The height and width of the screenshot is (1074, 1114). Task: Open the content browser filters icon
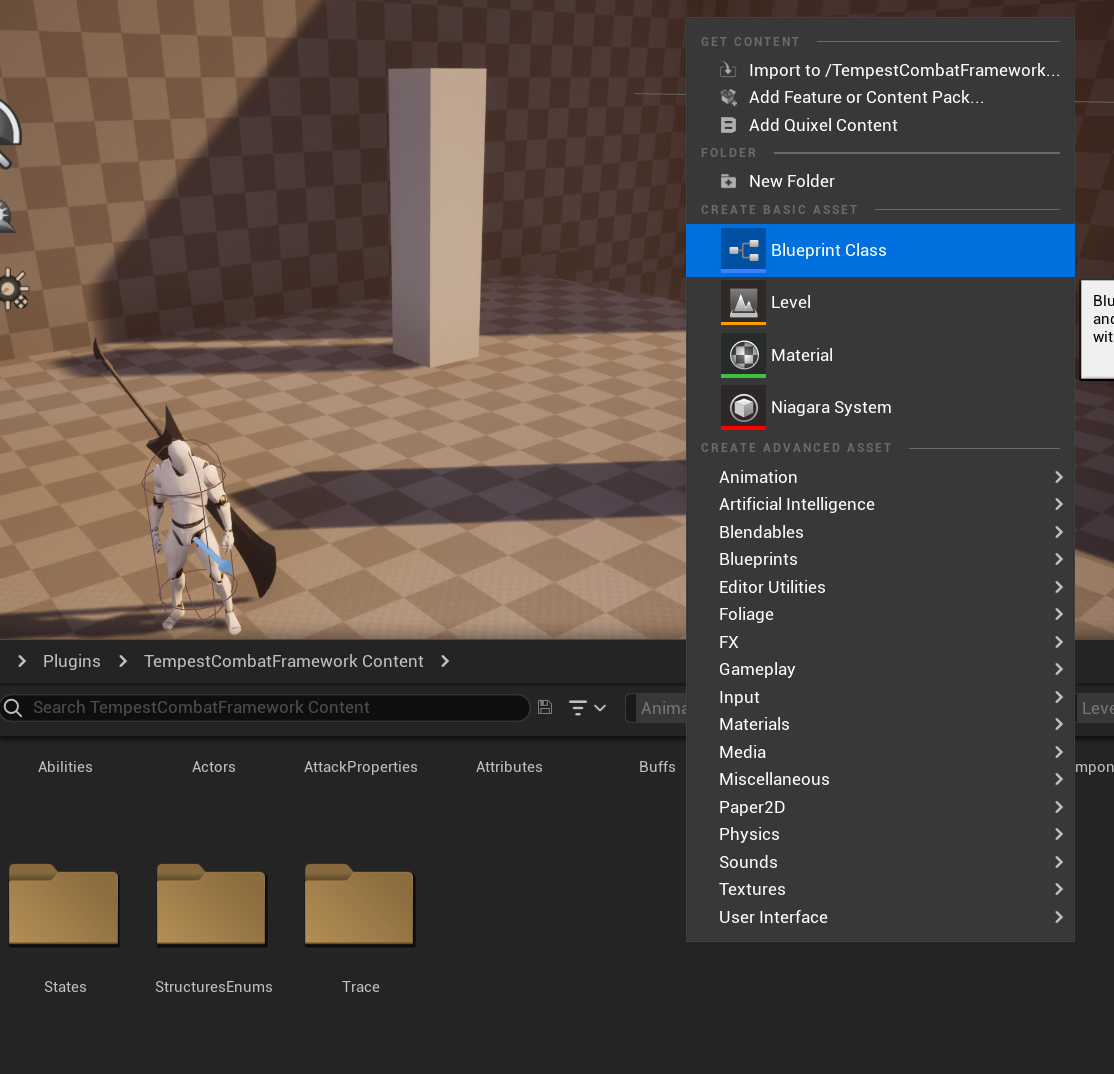[x=578, y=707]
